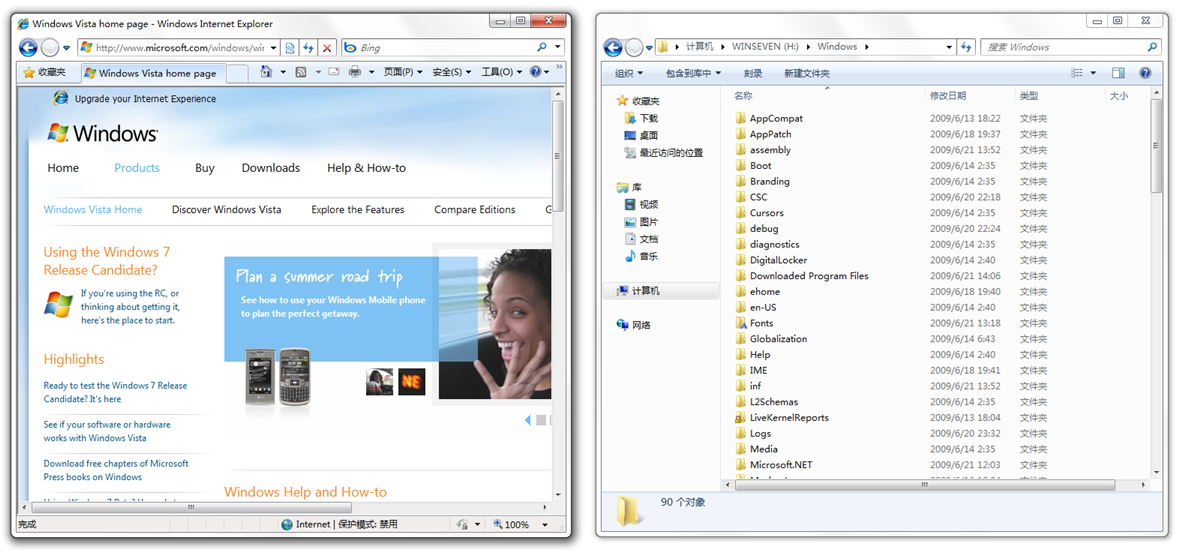The width and height of the screenshot is (1184, 555).
Task: Select 下载 in Explorer navigation pane
Action: coord(641,118)
